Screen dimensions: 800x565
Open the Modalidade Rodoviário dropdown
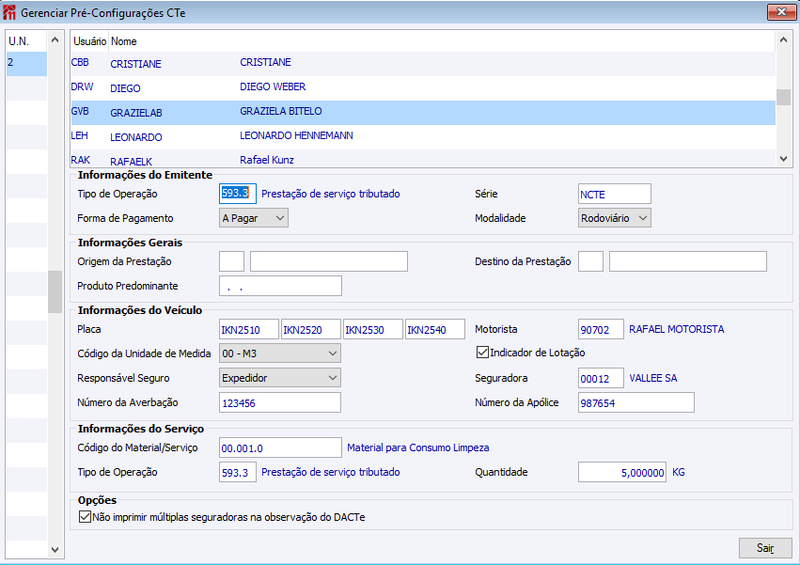coord(614,218)
